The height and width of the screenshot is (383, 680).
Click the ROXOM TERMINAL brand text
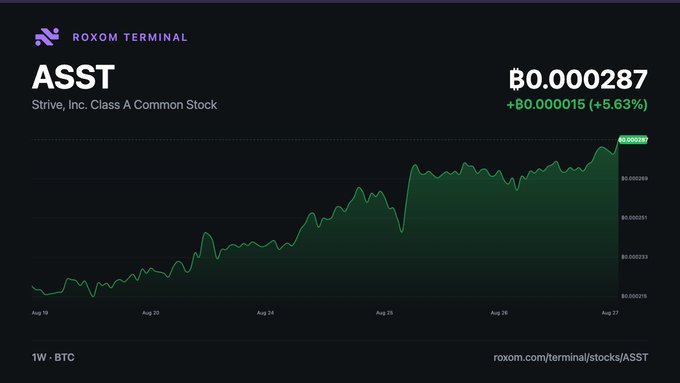[x=130, y=37]
